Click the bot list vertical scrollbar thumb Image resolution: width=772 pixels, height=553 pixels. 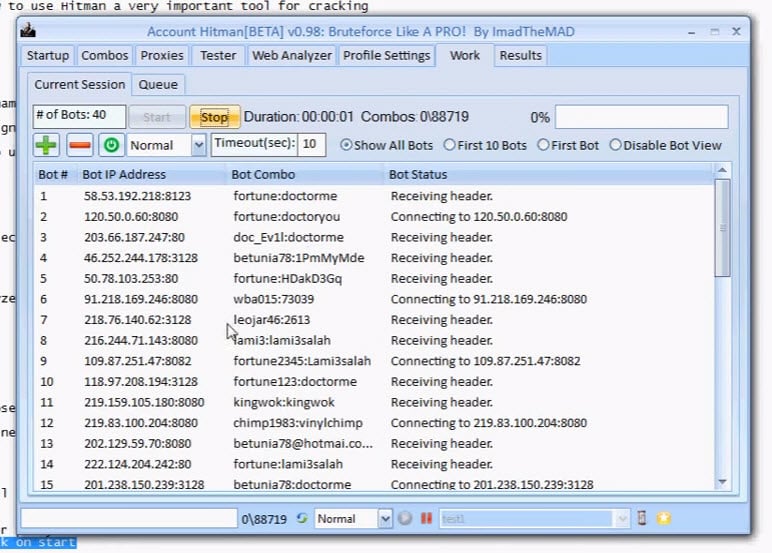(723, 228)
